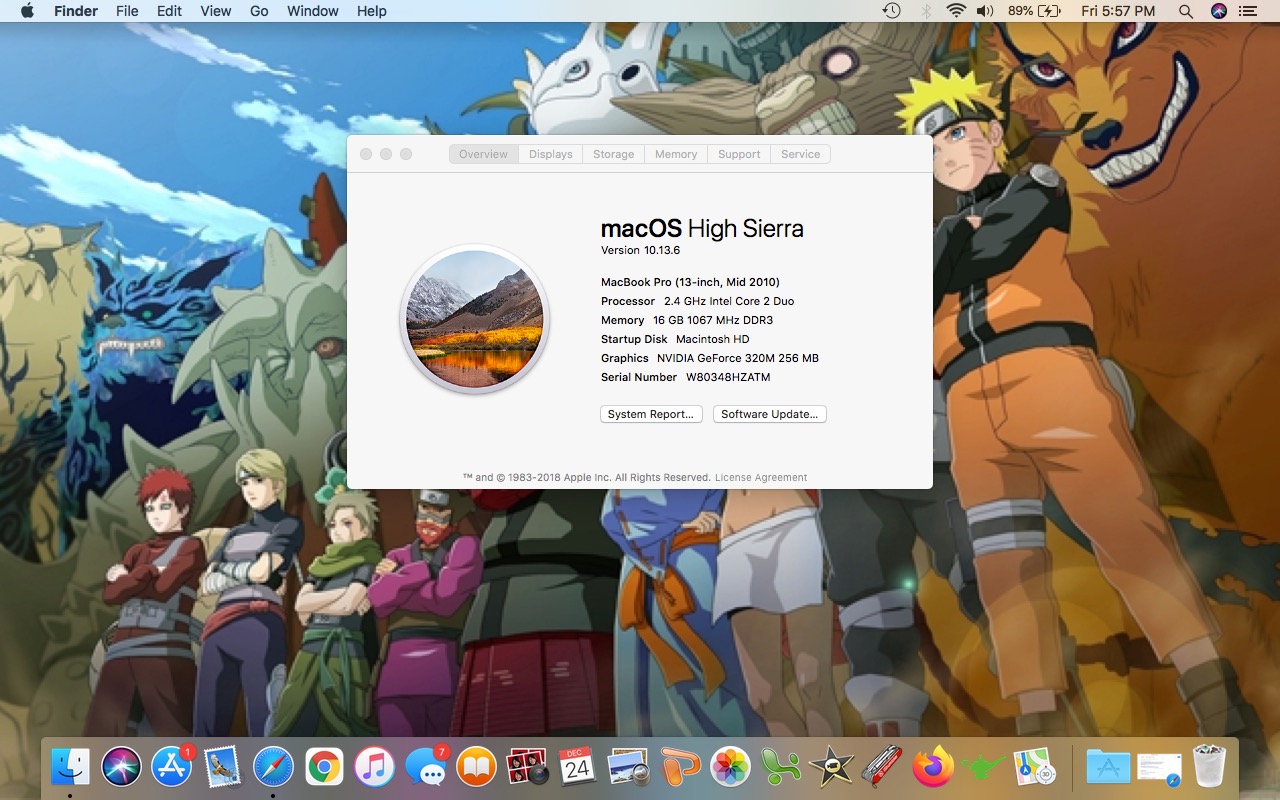Switch to the Support tab
This screenshot has height=800, width=1280.
point(739,154)
